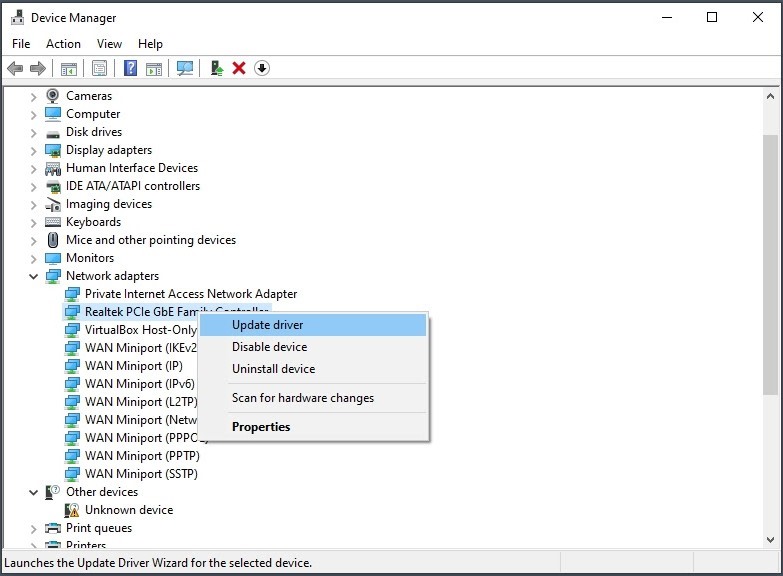Click the Human Interface Devices label
The width and height of the screenshot is (783, 576).
click(x=132, y=168)
